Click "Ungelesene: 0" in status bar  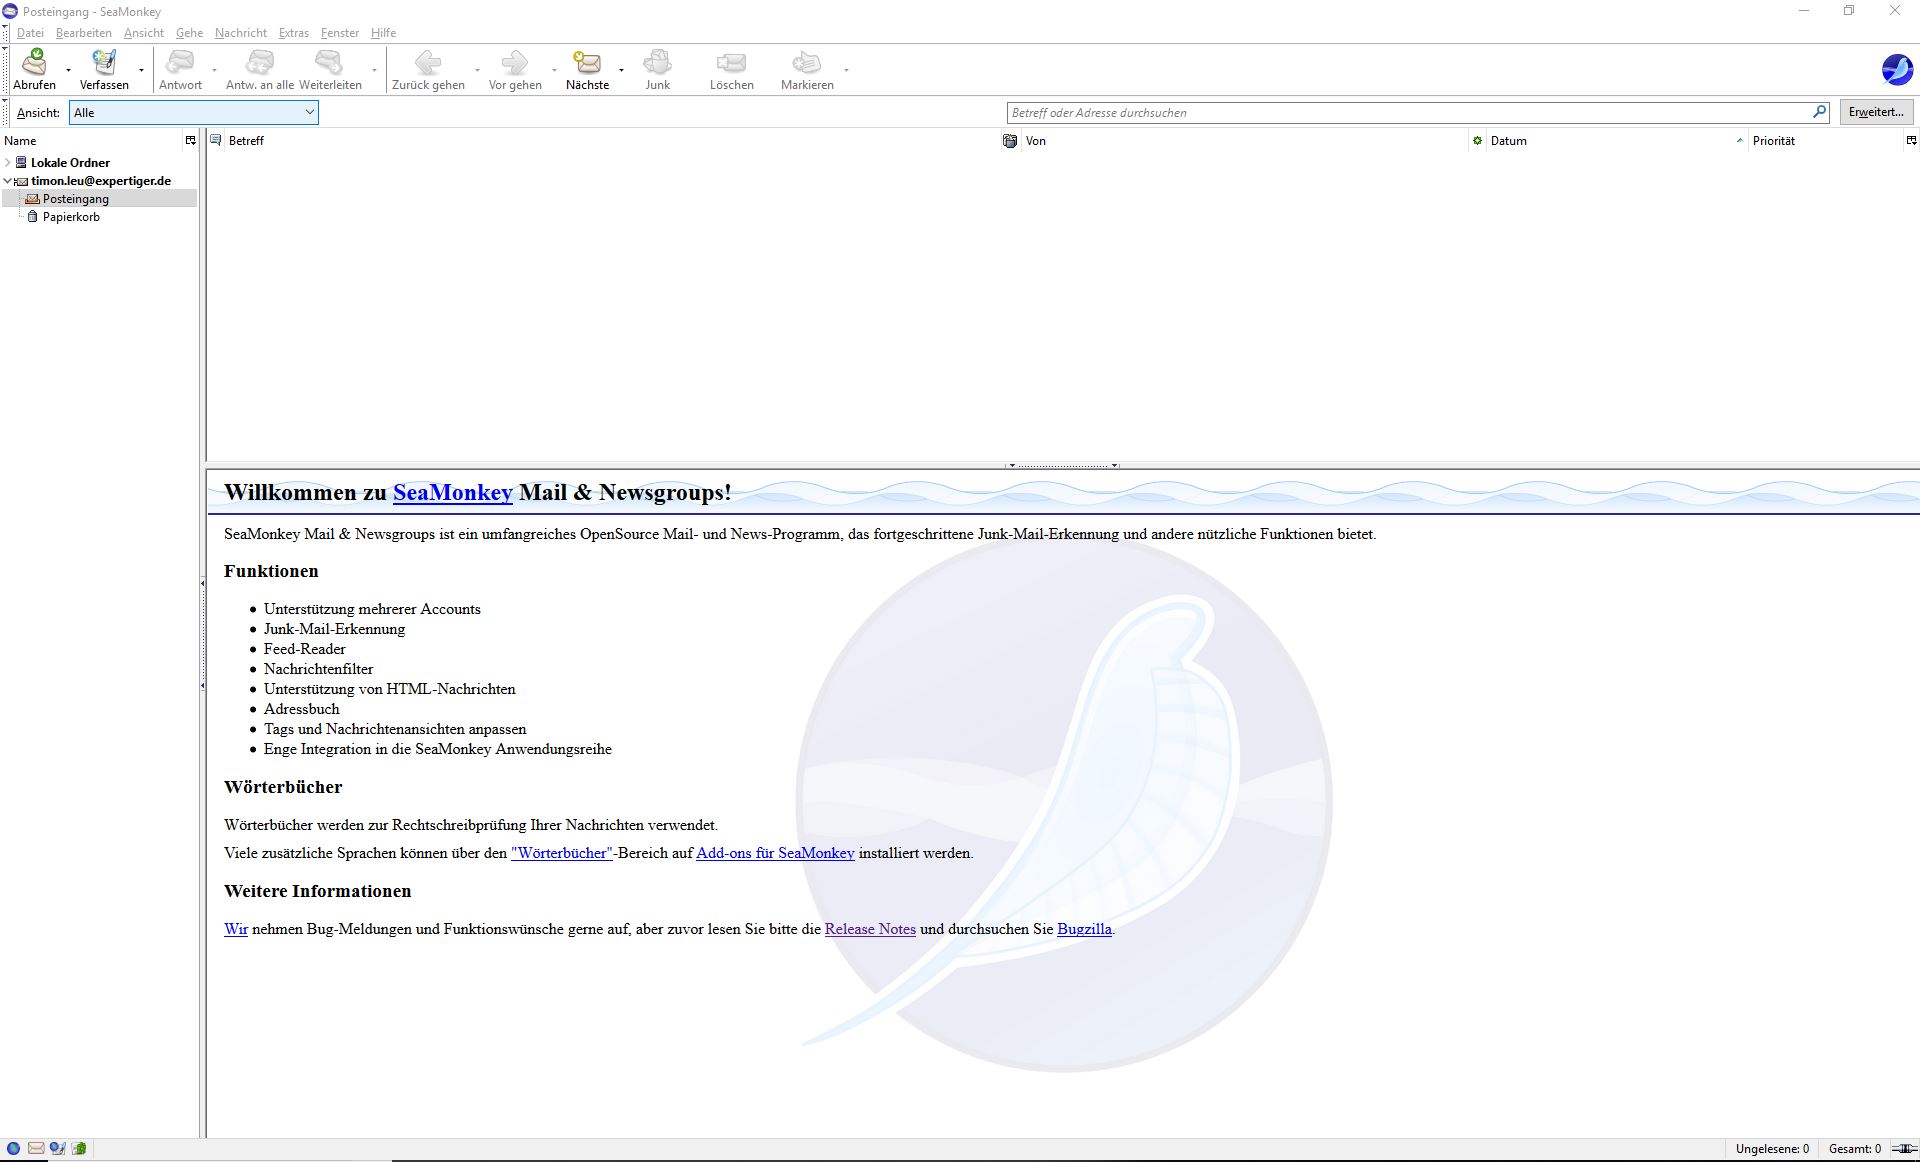pos(1772,1149)
